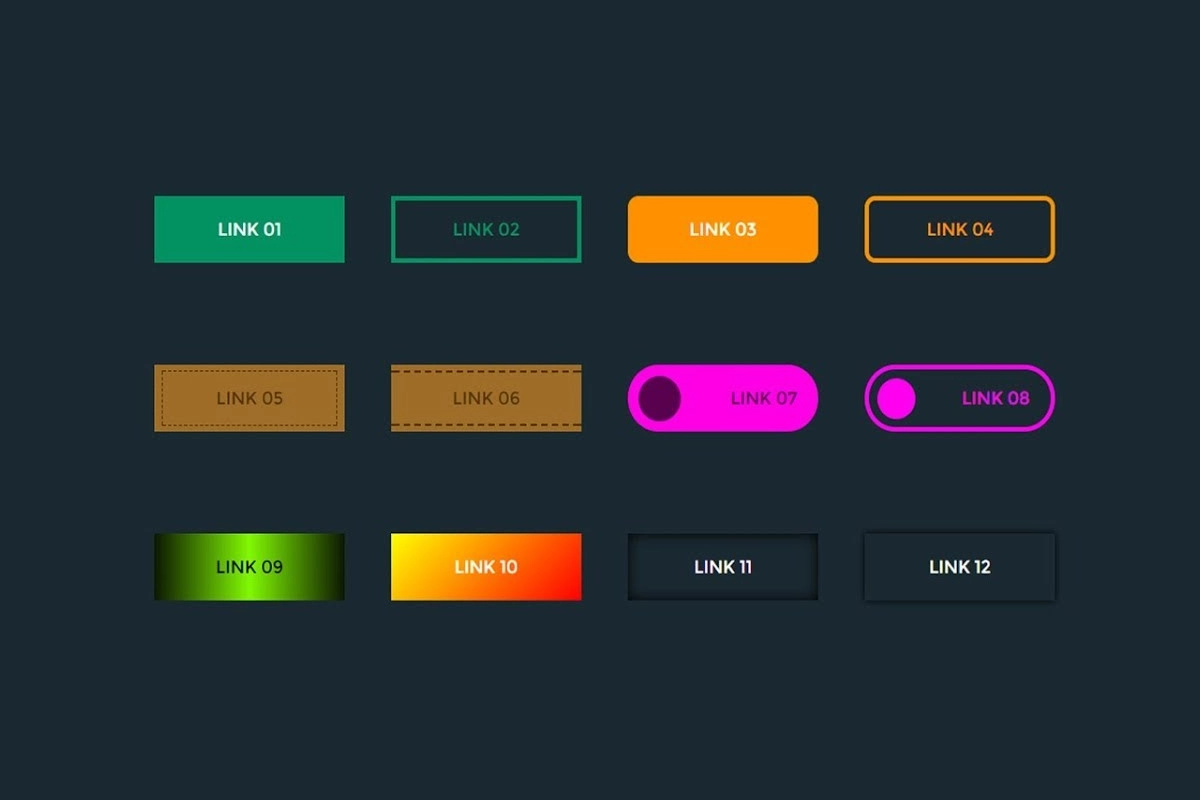Image resolution: width=1200 pixels, height=800 pixels.
Task: Click the solid green LINK 01 button
Action: (249, 229)
